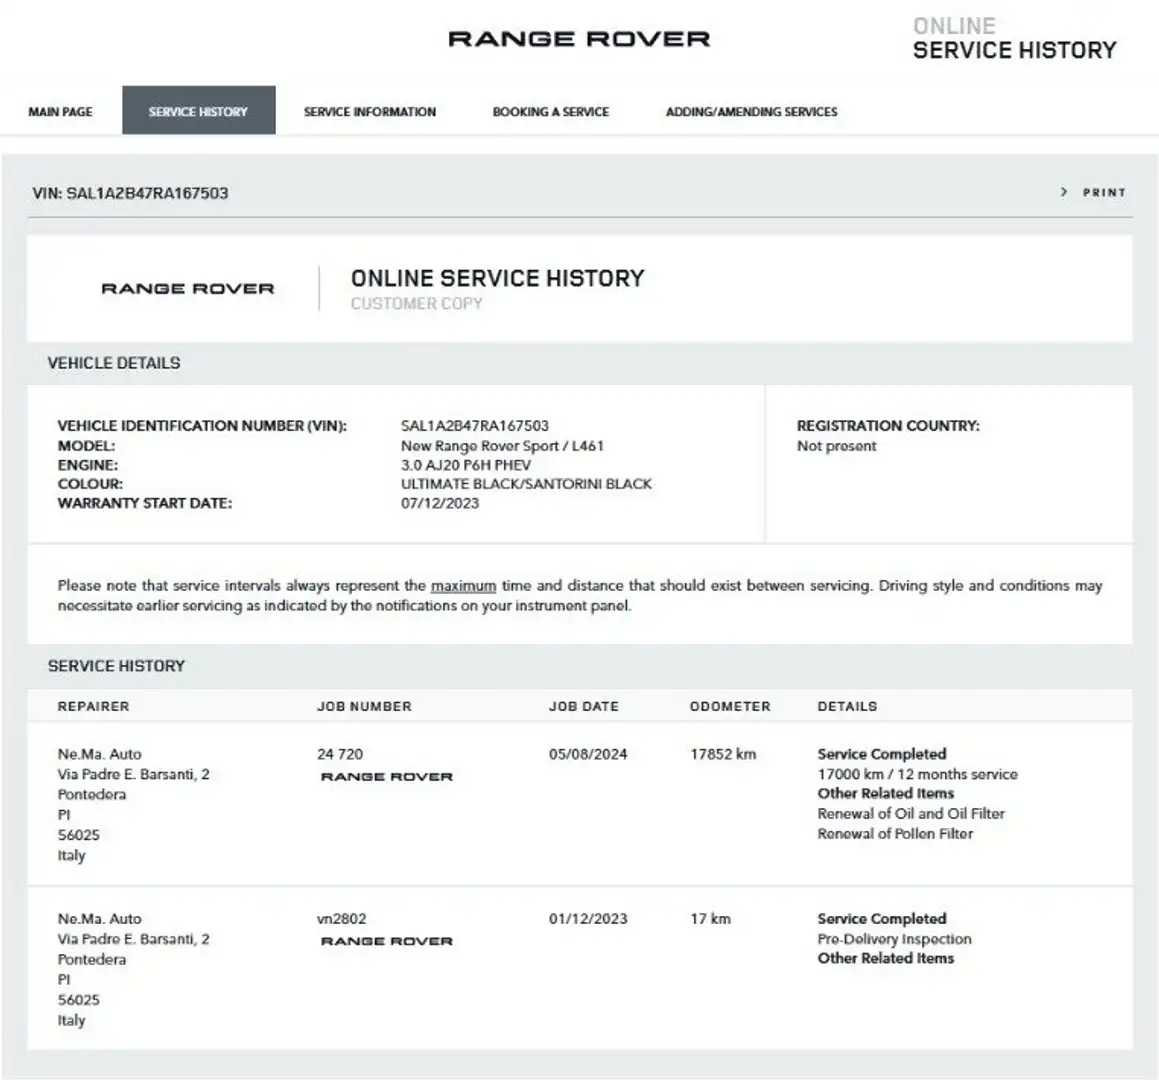Click the chevron arrow beside Print
The image size is (1159, 1080).
tap(1064, 192)
